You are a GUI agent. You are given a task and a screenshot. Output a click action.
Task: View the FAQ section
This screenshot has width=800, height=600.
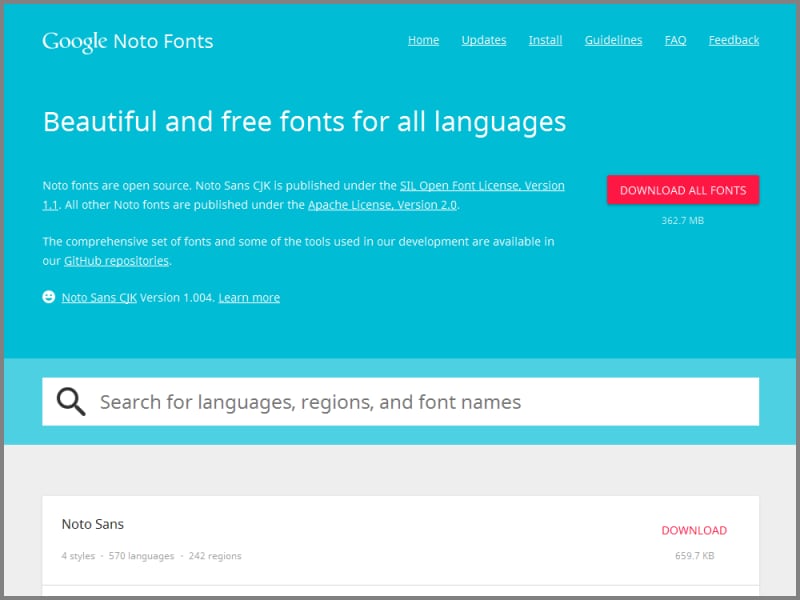(x=675, y=40)
